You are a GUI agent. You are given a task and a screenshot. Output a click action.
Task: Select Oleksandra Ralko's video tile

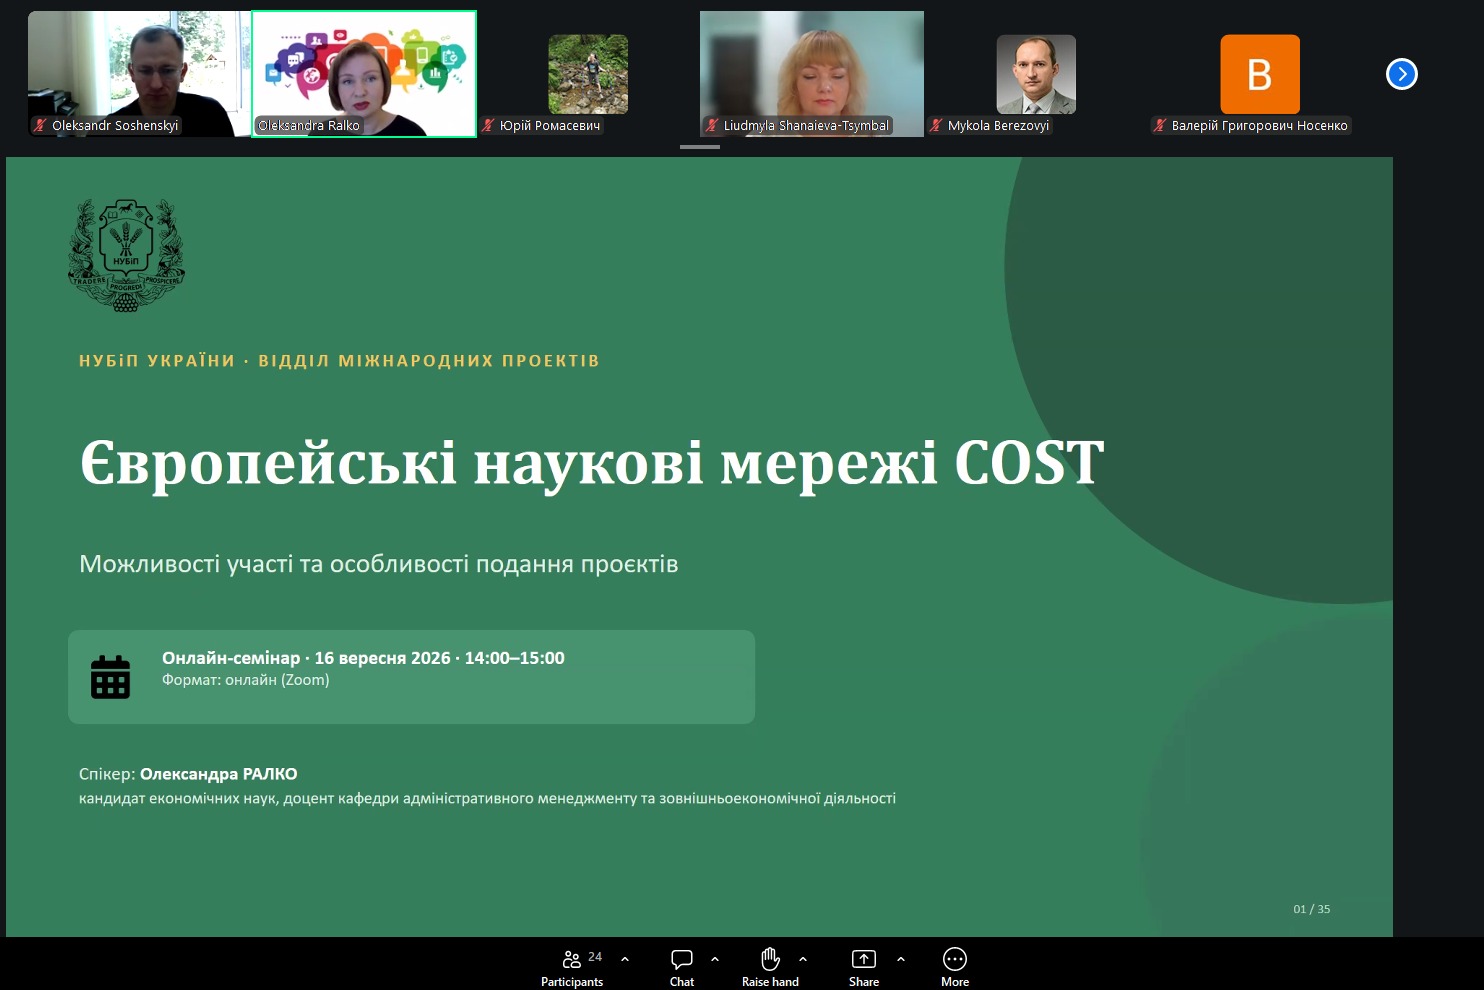click(x=364, y=74)
